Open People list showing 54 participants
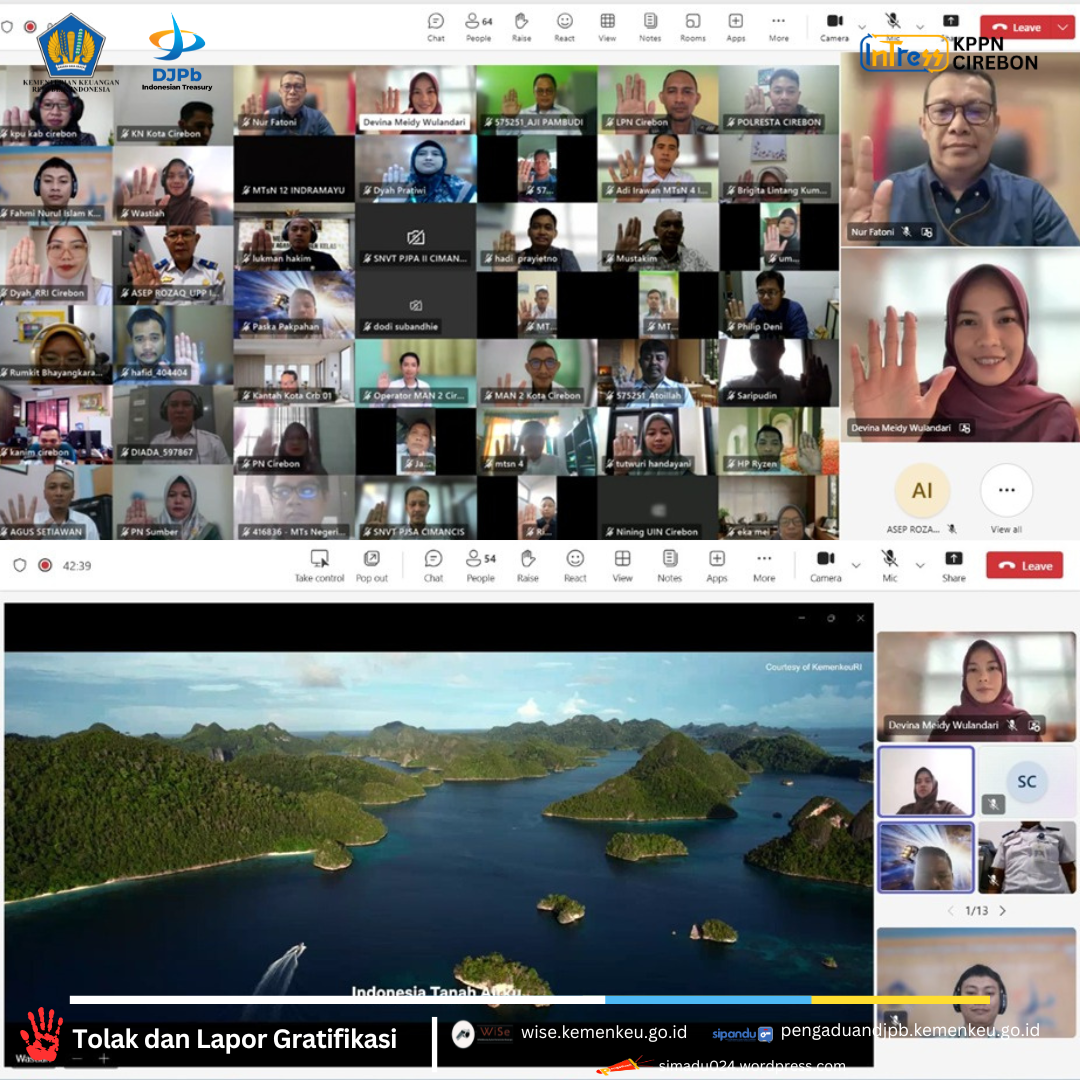 tap(480, 564)
